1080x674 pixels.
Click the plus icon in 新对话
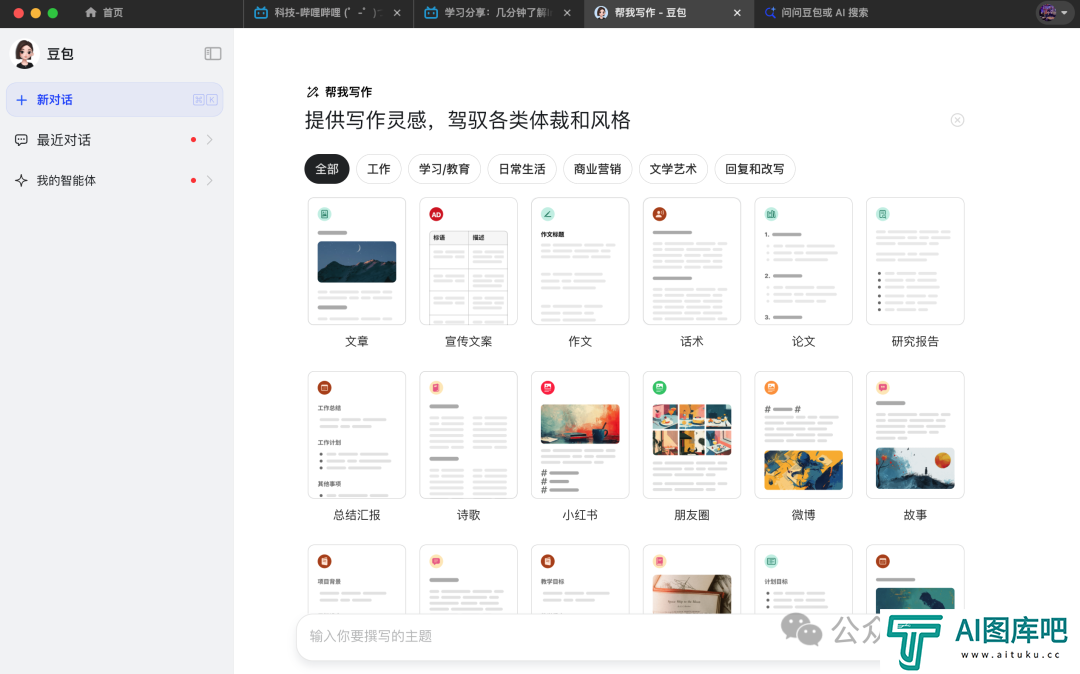21,100
